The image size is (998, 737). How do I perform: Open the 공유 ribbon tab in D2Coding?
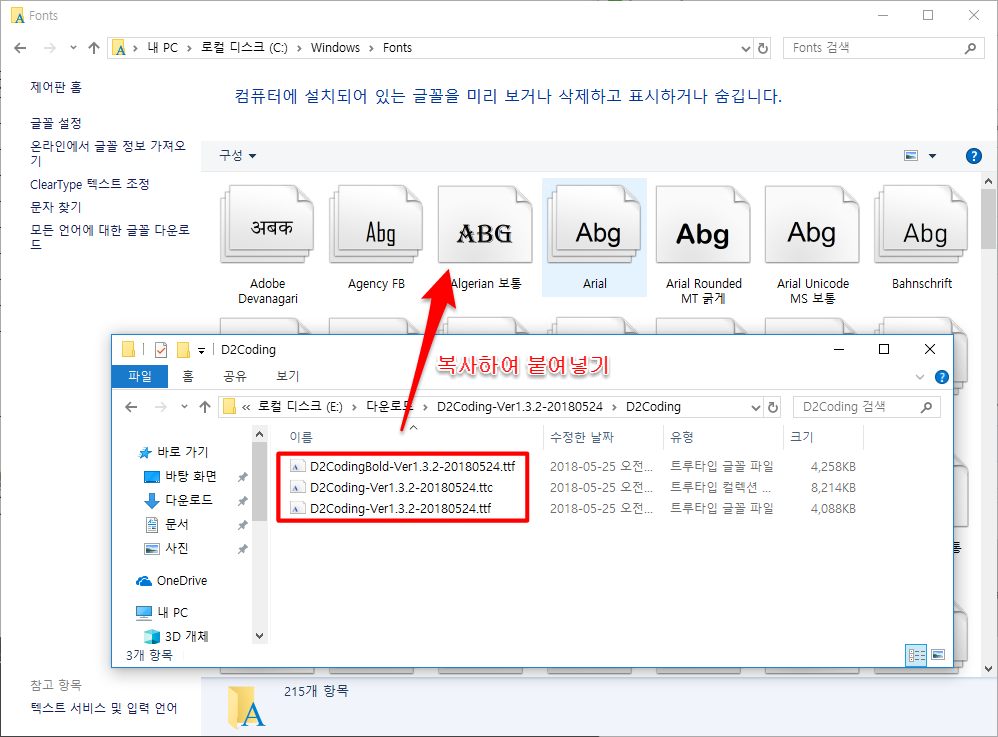(x=235, y=376)
